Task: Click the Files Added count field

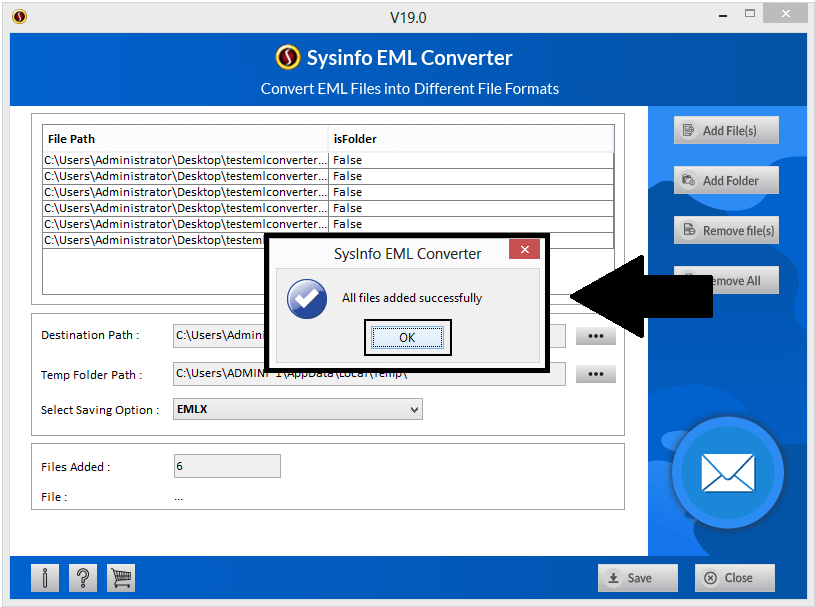Action: tap(227, 466)
